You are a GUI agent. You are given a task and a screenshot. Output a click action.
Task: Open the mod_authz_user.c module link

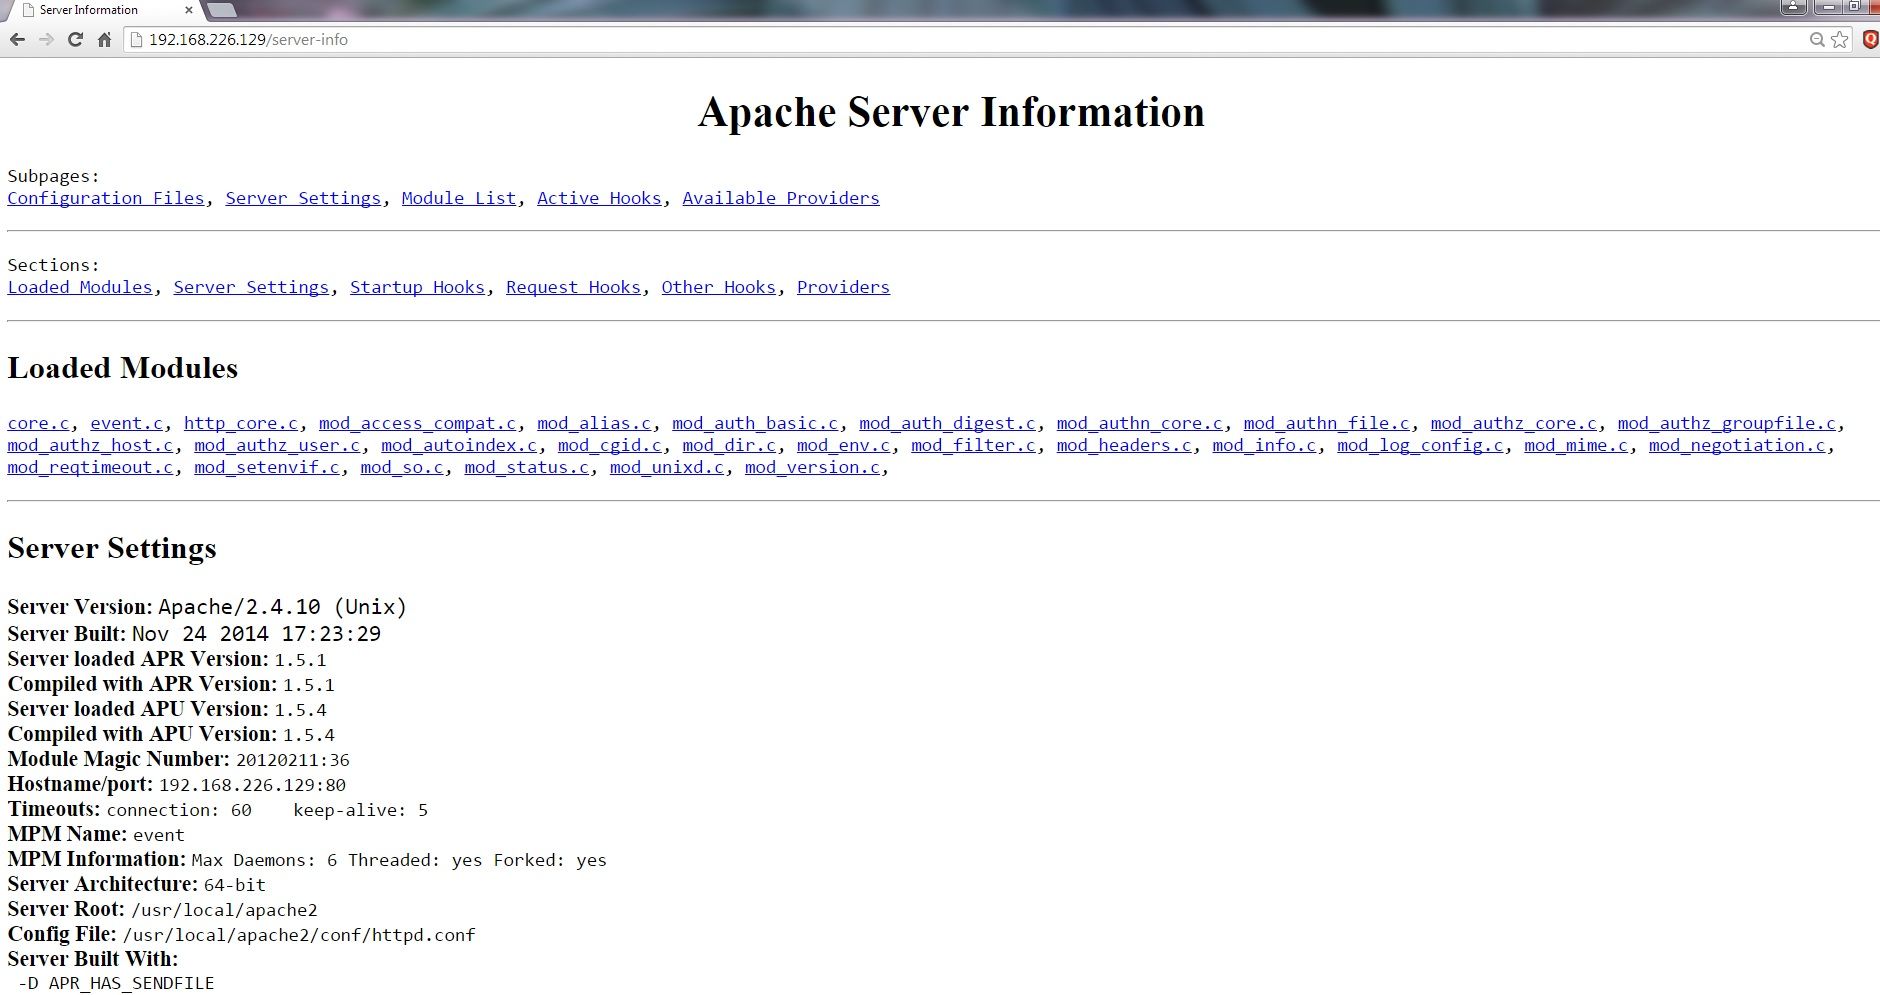[x=277, y=445]
